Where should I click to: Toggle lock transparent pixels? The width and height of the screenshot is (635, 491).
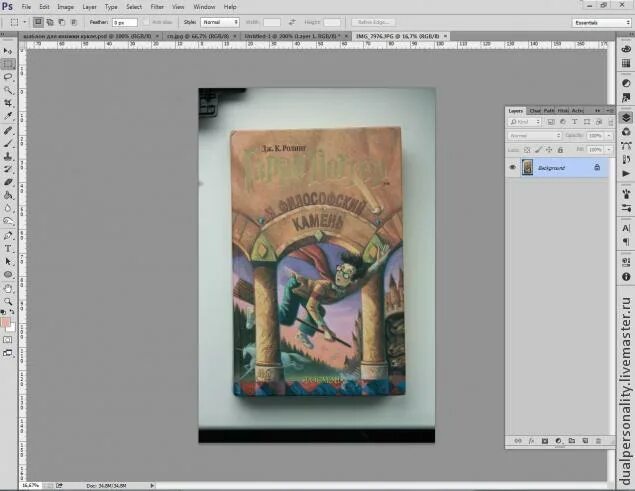coord(527,150)
